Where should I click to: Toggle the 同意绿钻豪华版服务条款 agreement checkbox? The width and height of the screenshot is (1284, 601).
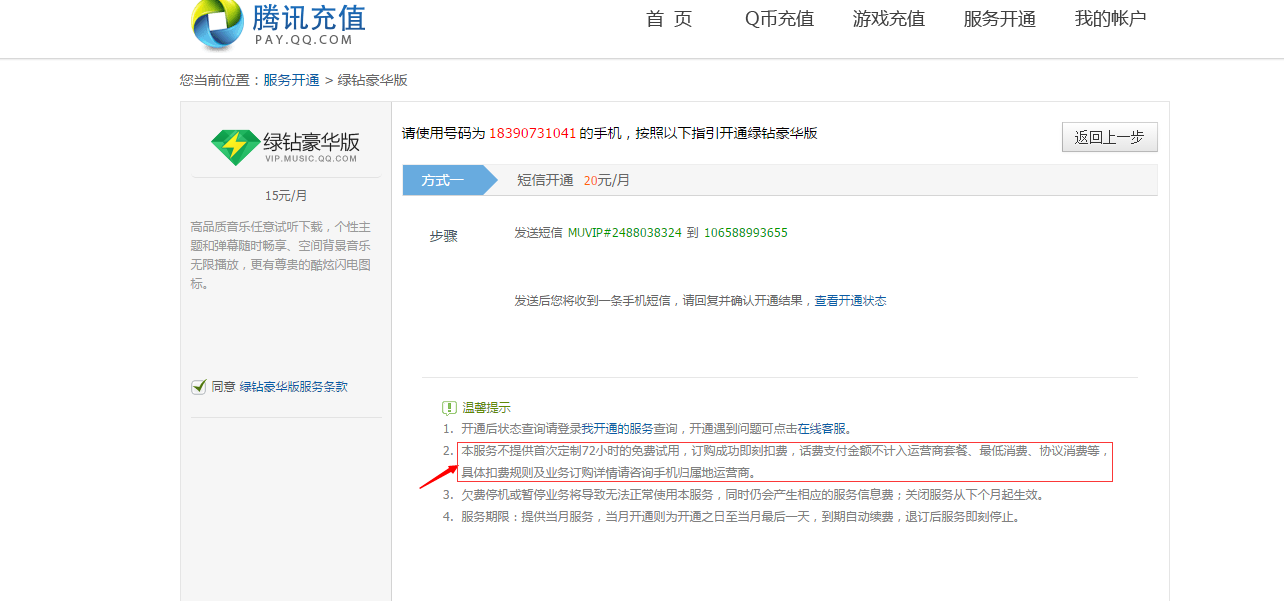(x=198, y=386)
